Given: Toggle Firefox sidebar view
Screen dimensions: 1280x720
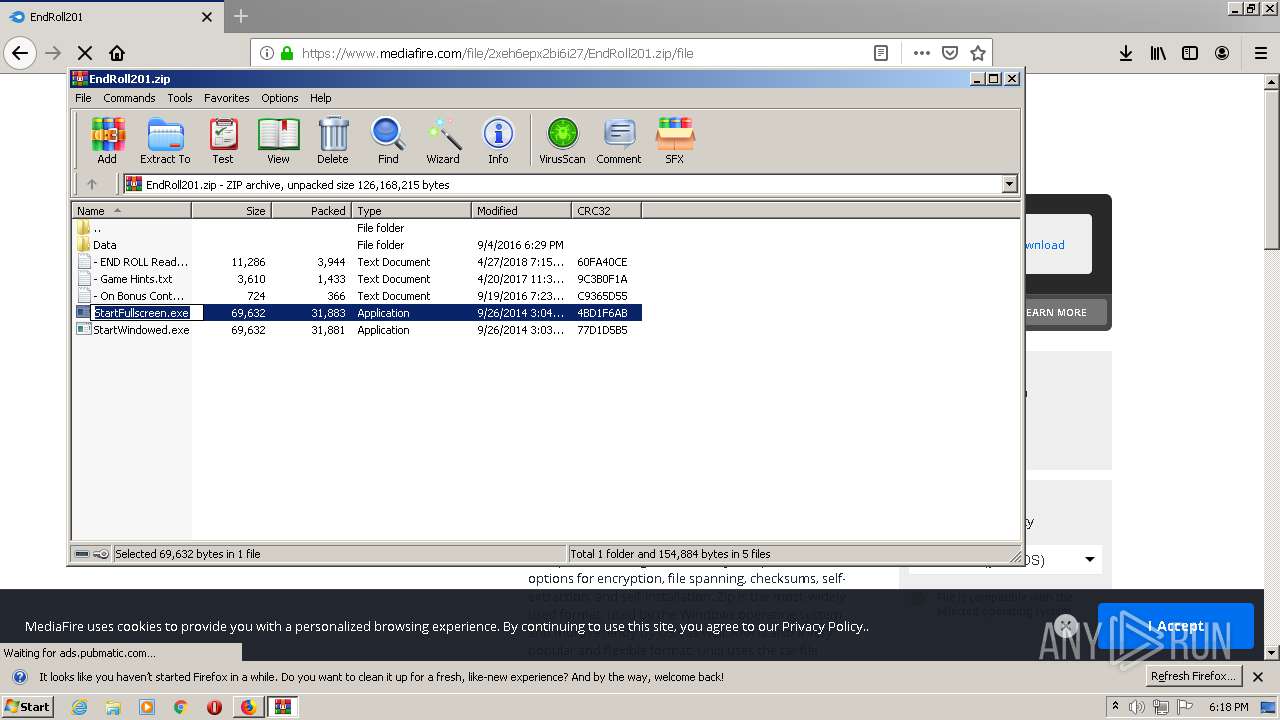Looking at the screenshot, I should point(1190,53).
